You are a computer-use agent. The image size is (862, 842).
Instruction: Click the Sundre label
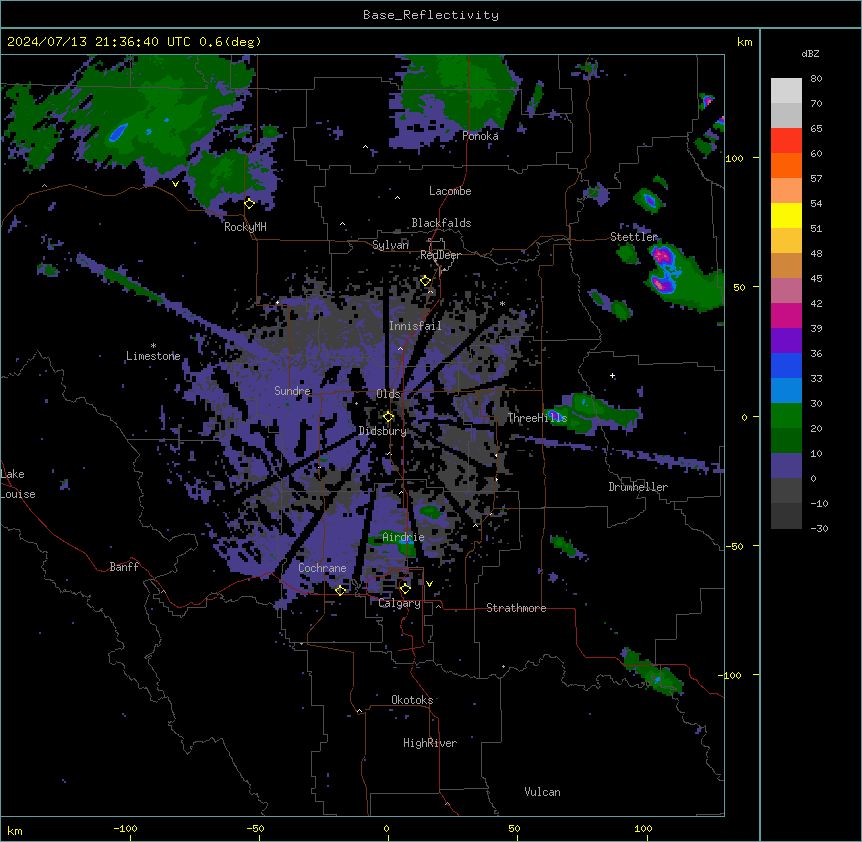pyautogui.click(x=292, y=391)
